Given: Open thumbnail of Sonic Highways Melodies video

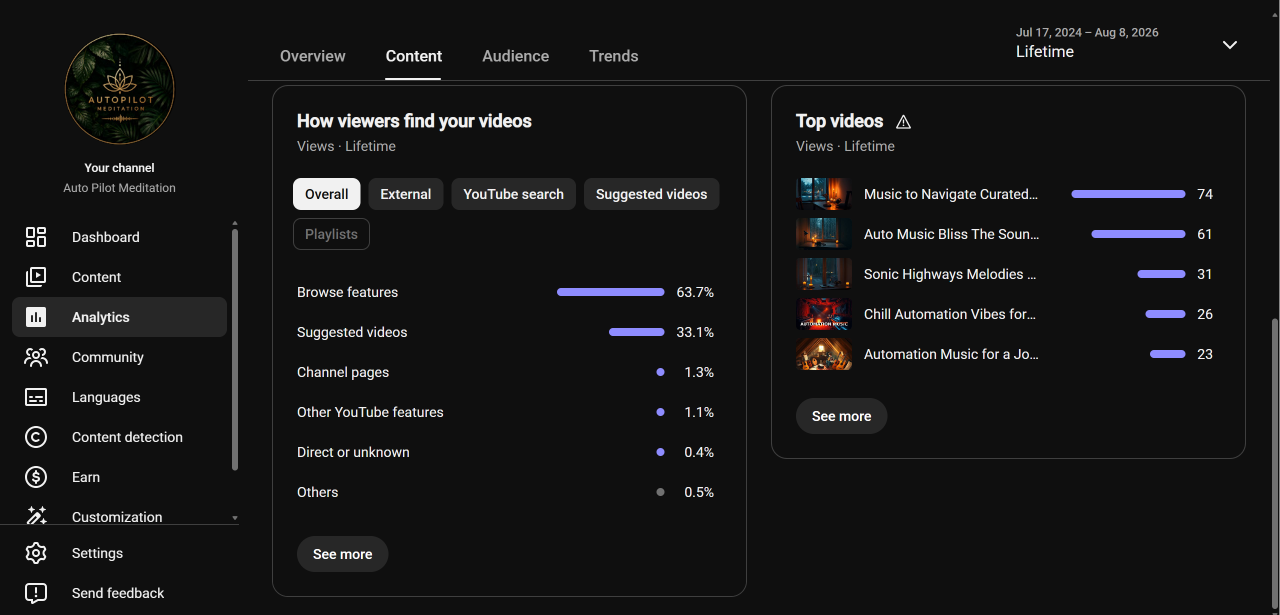Looking at the screenshot, I should (x=824, y=274).
